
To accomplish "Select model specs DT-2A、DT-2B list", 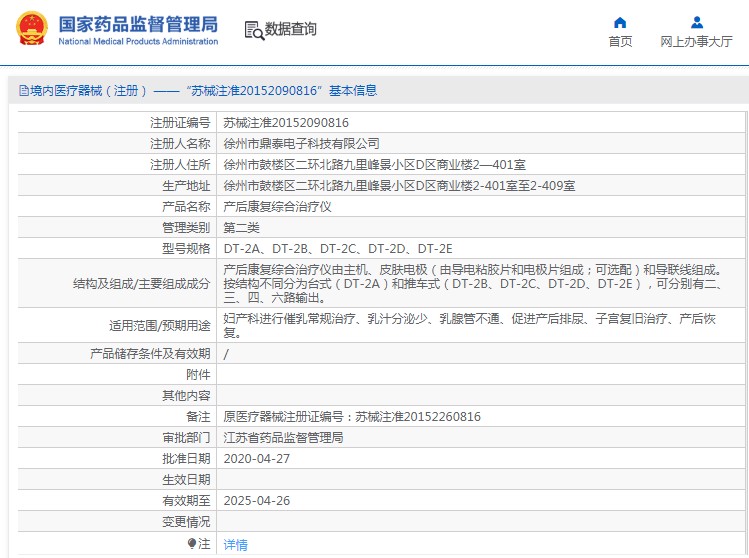I will [x=338, y=249].
